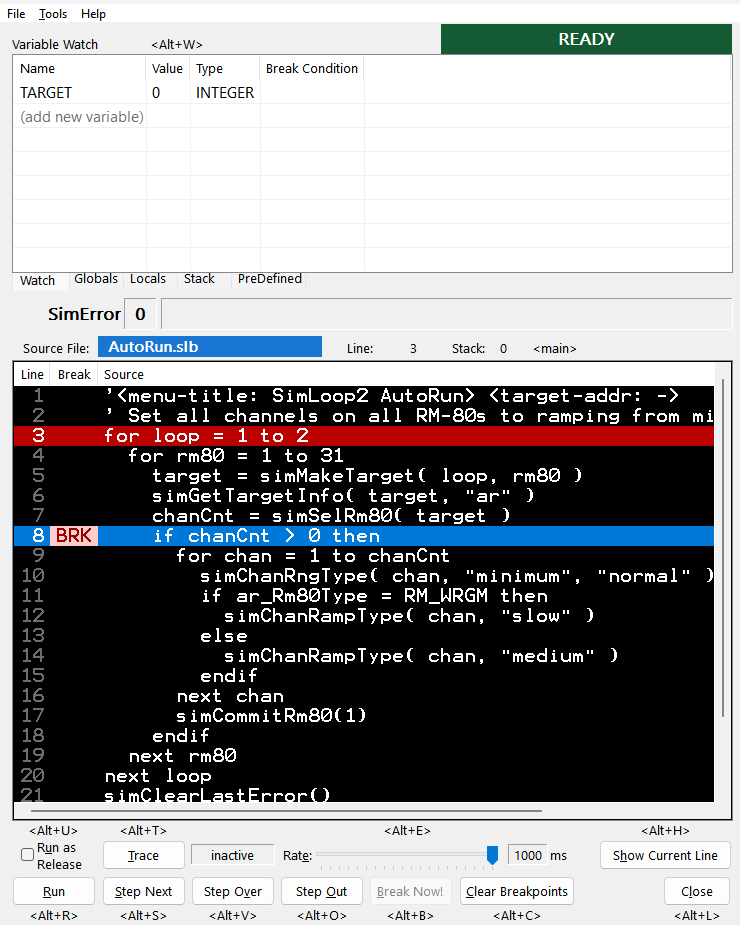Open the Help menu
The height and width of the screenshot is (925, 740).
(x=93, y=14)
